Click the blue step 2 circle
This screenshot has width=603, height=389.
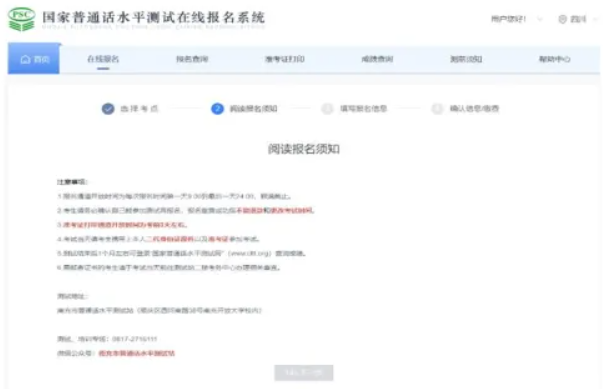(217, 109)
